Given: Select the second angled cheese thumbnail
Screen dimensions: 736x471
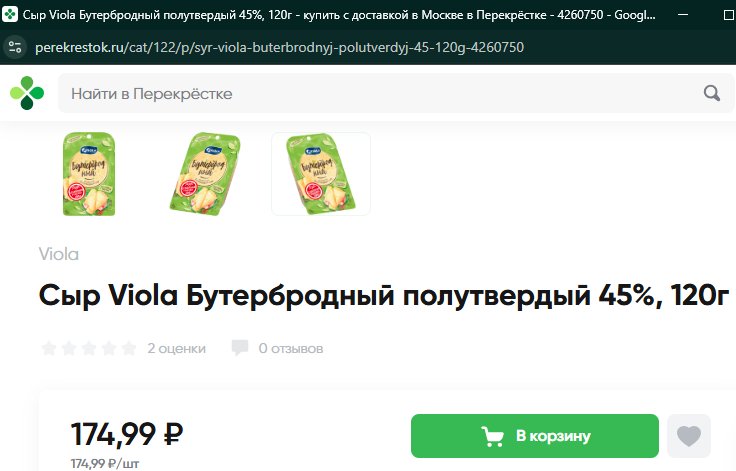Looking at the screenshot, I should pyautogui.click(x=205, y=174).
